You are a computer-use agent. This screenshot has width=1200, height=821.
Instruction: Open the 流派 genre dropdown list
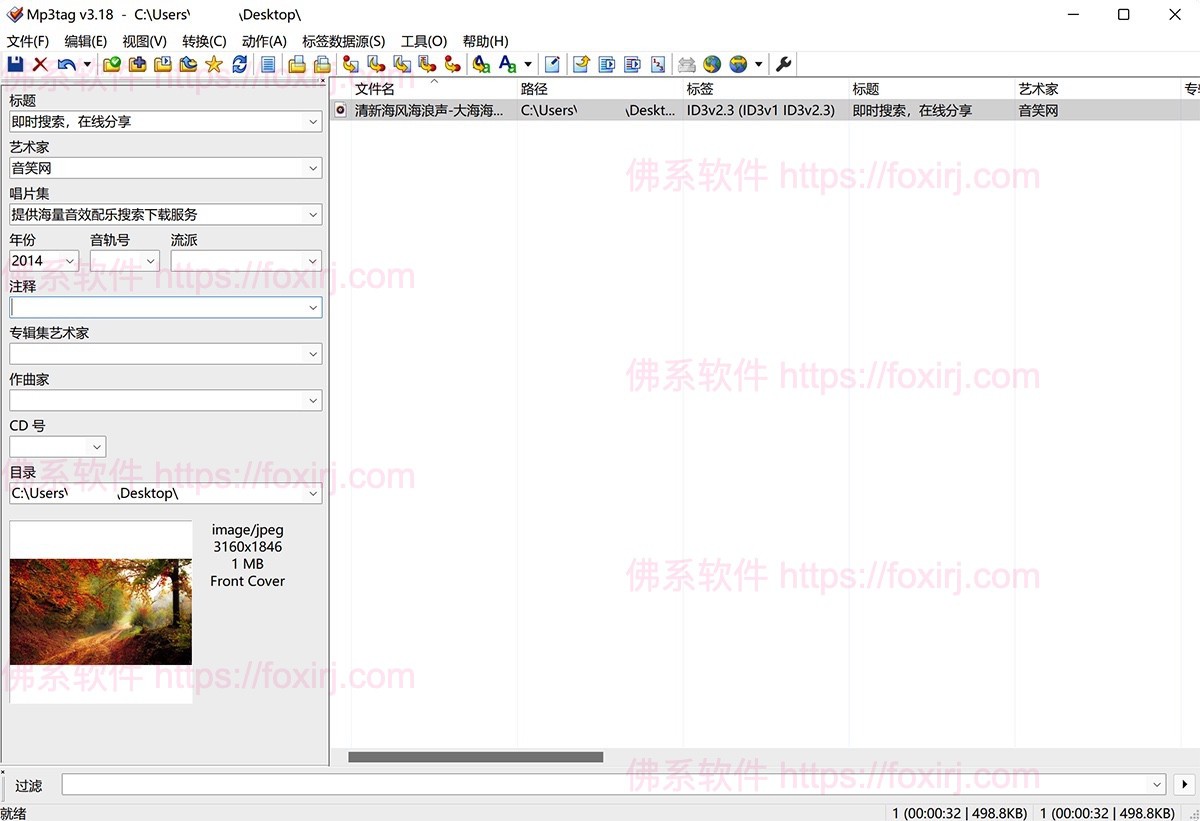[314, 260]
